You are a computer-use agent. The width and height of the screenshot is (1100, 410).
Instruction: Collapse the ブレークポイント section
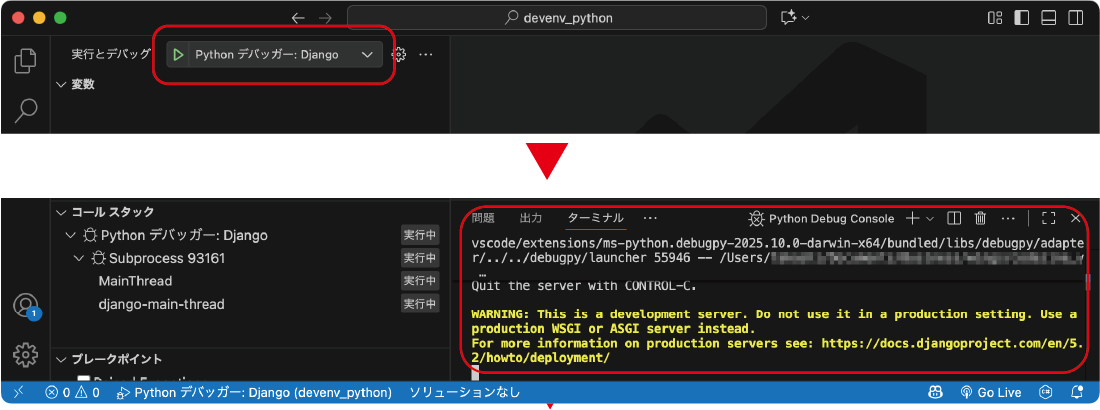62,359
